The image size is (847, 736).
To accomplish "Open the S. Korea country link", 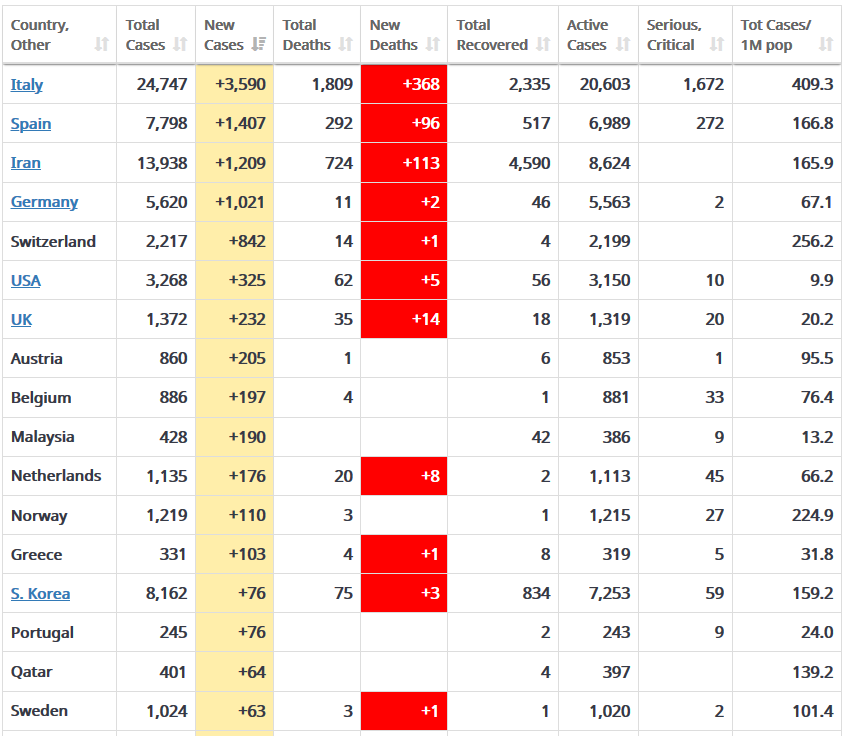I will pos(41,593).
